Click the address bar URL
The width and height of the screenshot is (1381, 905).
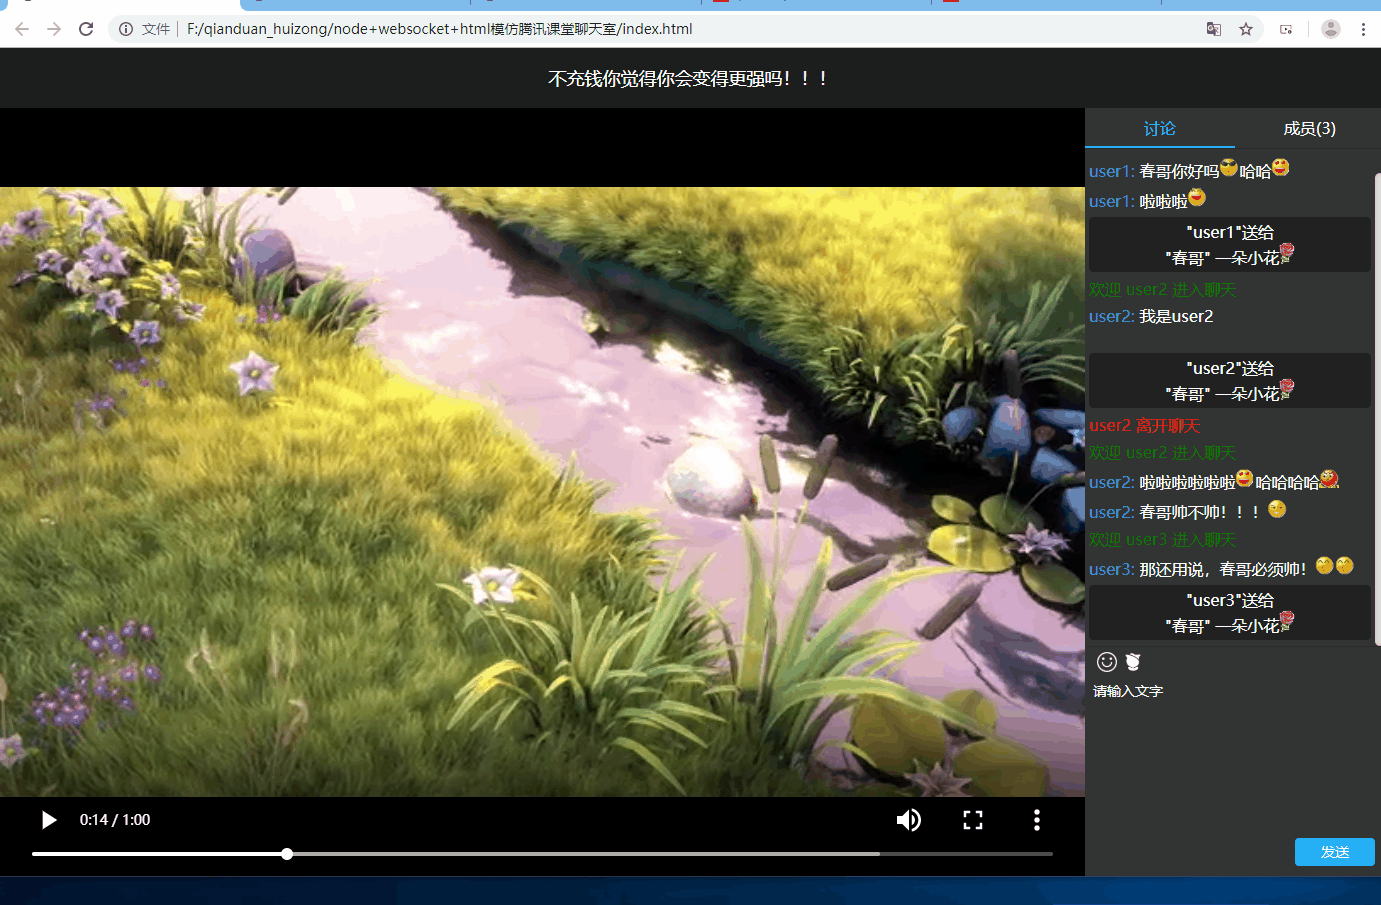coord(439,29)
